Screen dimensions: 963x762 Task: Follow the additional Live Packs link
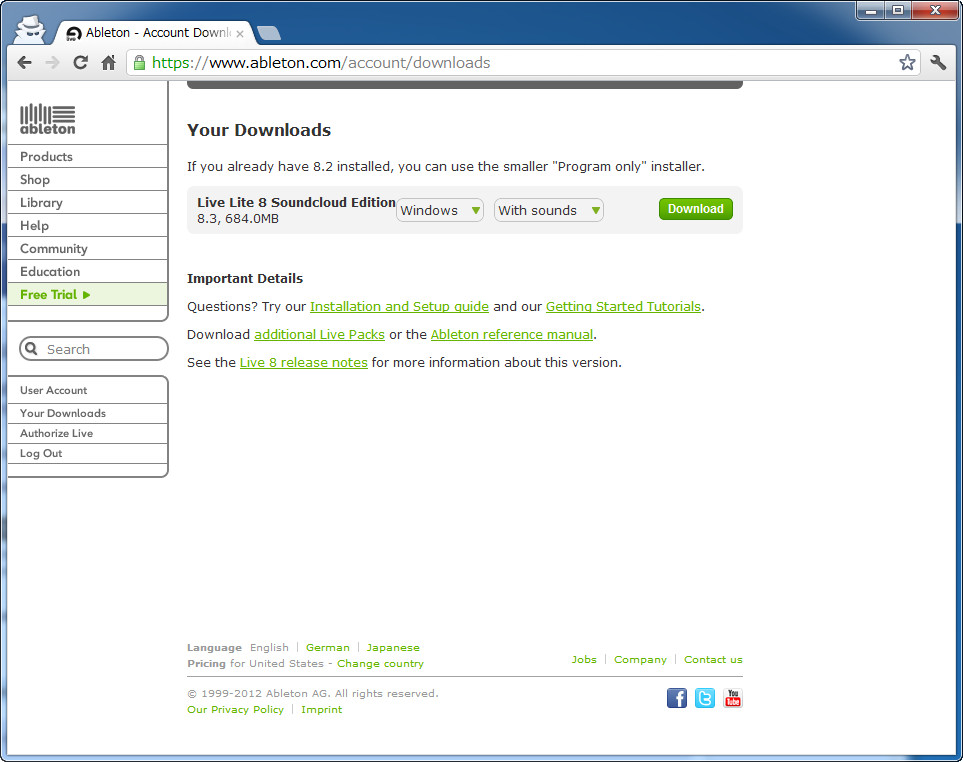319,335
